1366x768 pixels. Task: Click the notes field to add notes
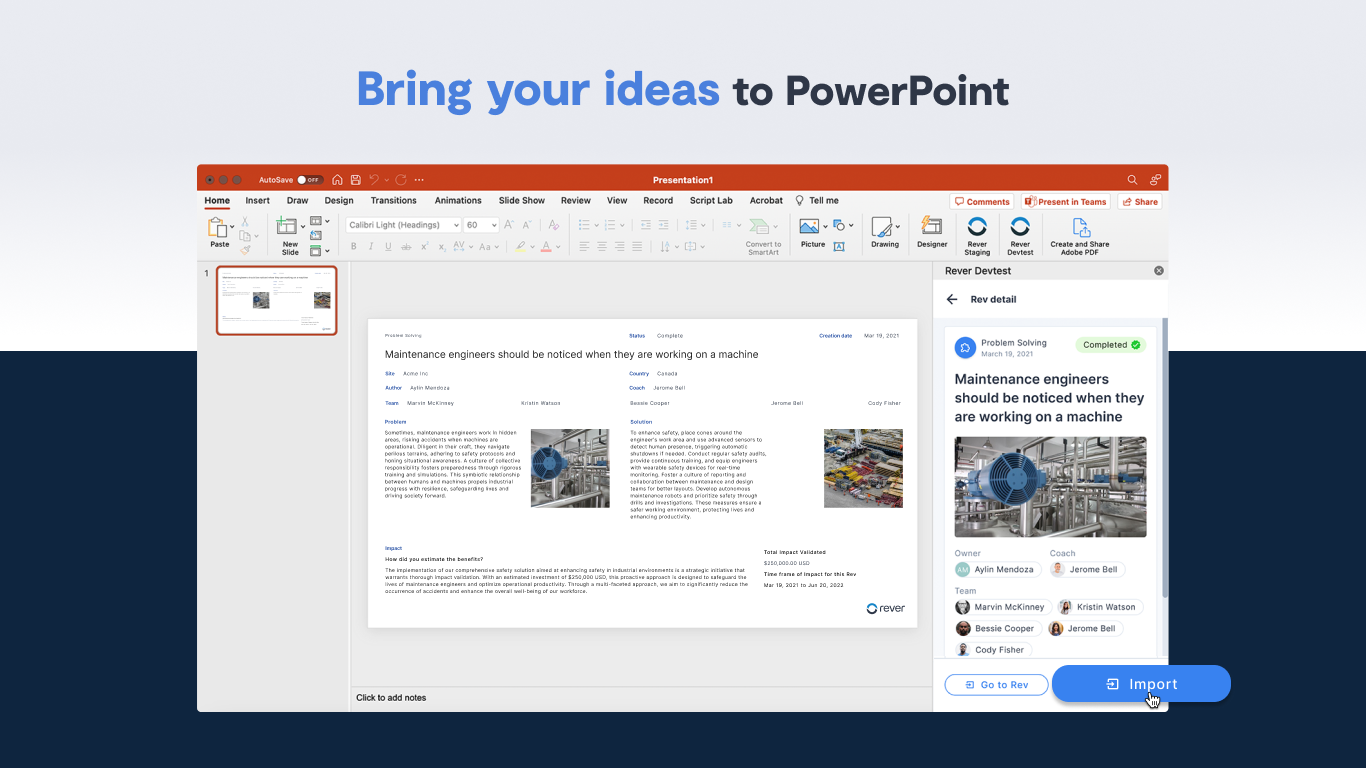[641, 698]
